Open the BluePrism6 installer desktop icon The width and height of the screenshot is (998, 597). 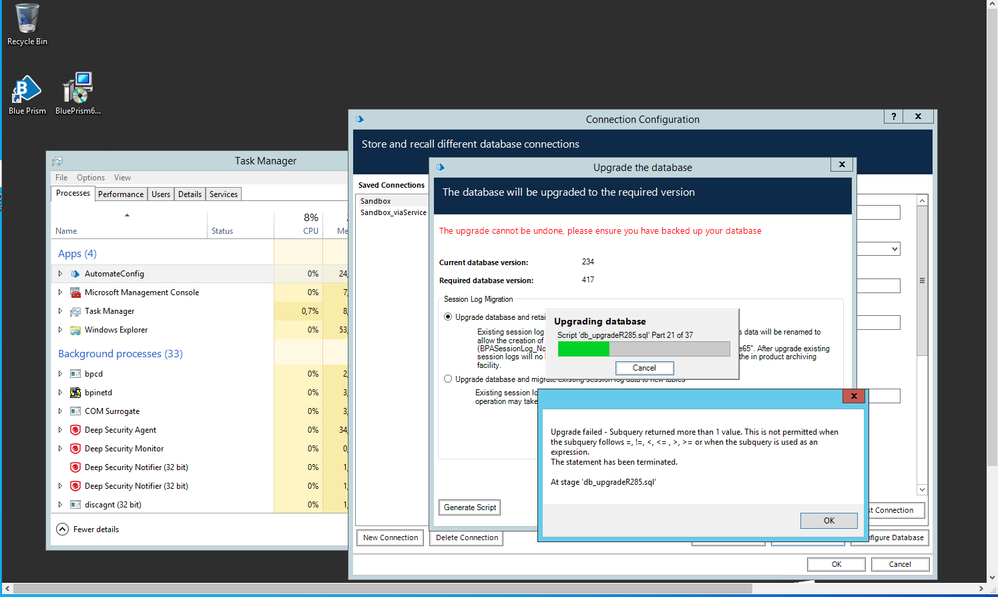click(x=77, y=90)
